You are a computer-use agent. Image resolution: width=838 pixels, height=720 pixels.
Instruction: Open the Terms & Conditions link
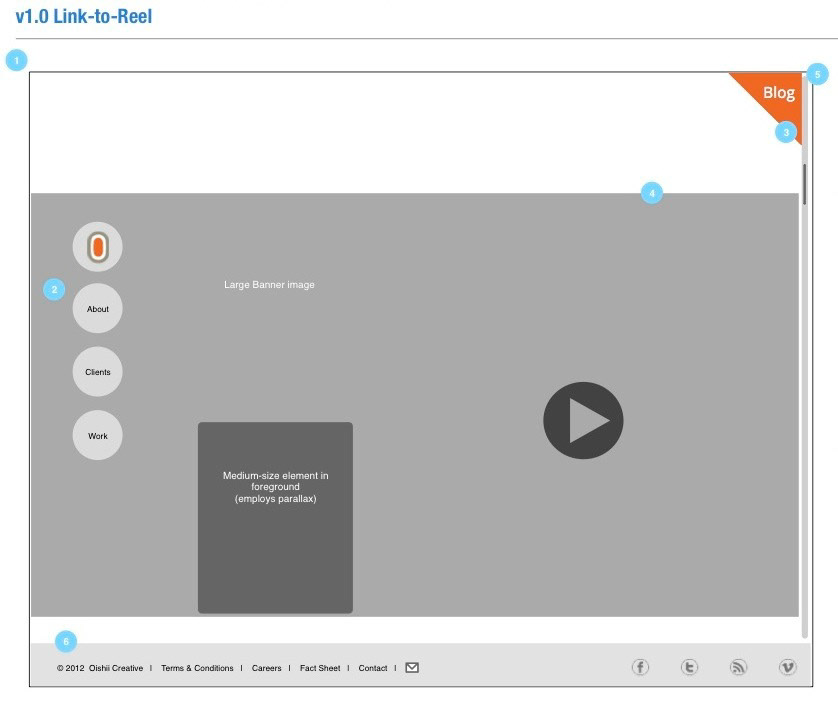point(197,668)
